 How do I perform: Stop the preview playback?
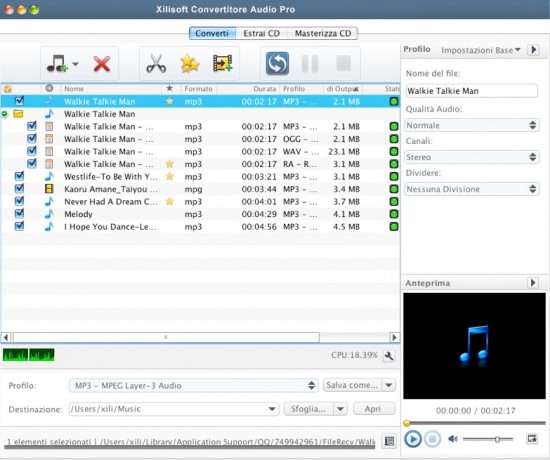432,439
